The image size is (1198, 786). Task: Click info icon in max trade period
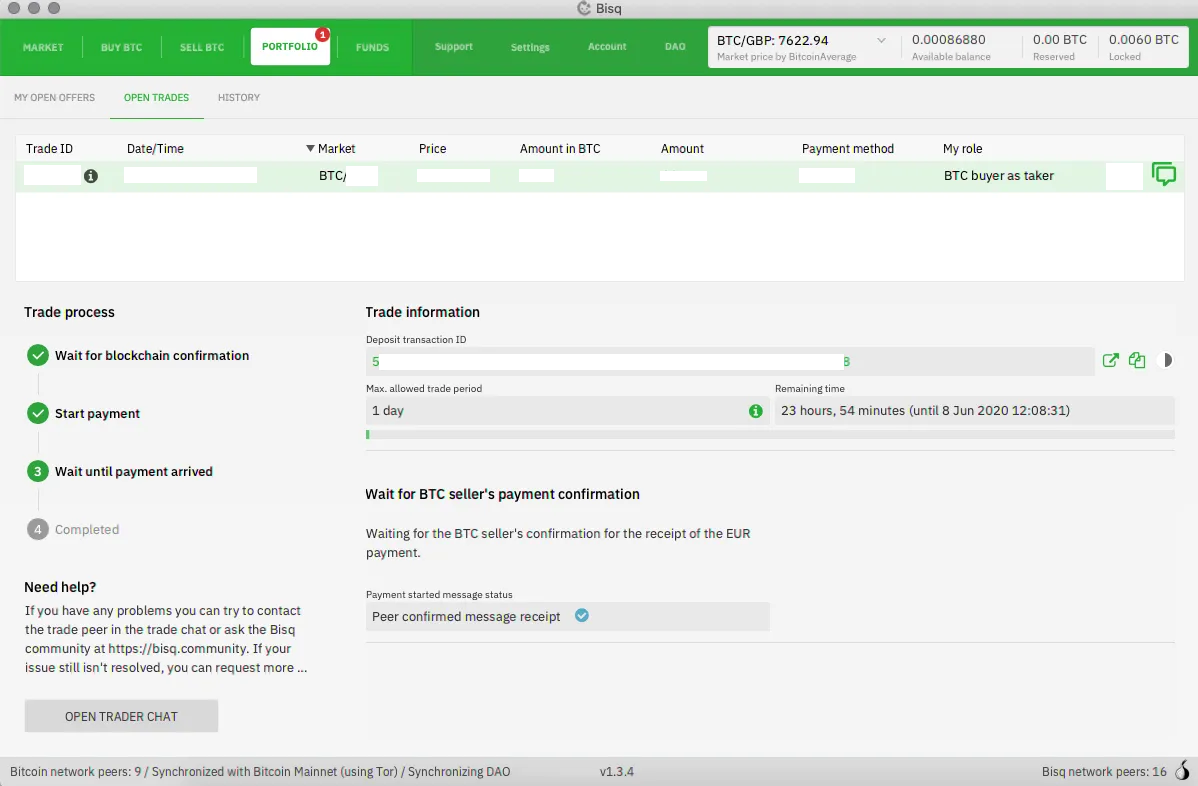coord(755,411)
